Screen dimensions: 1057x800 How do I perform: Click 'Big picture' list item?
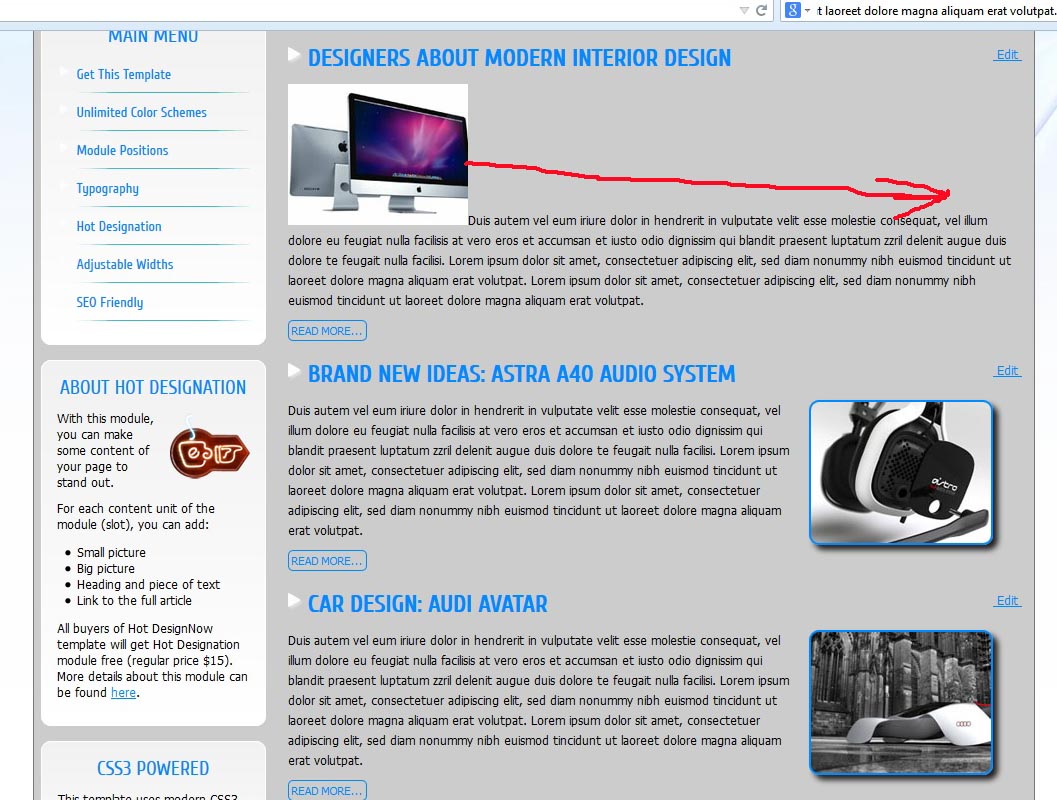106,569
